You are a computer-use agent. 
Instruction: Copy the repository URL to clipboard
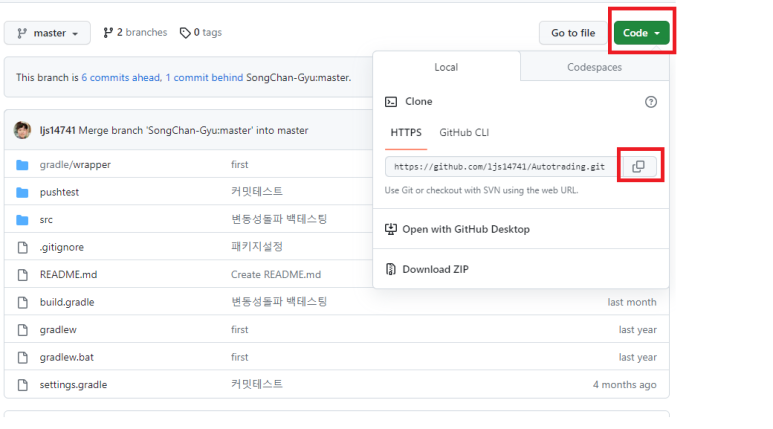(x=638, y=167)
